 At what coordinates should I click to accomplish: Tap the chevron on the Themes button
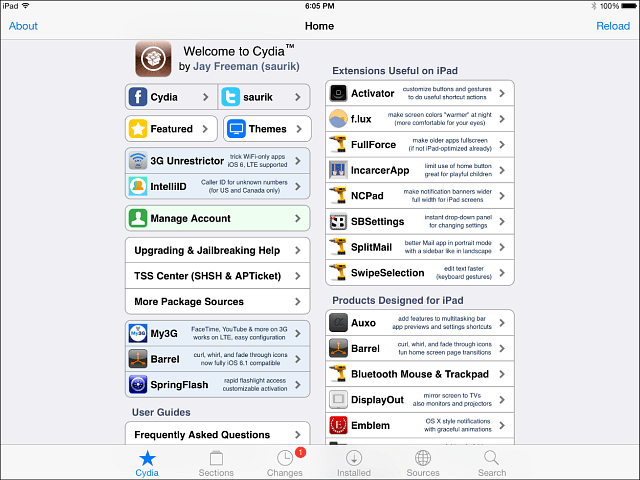299,129
